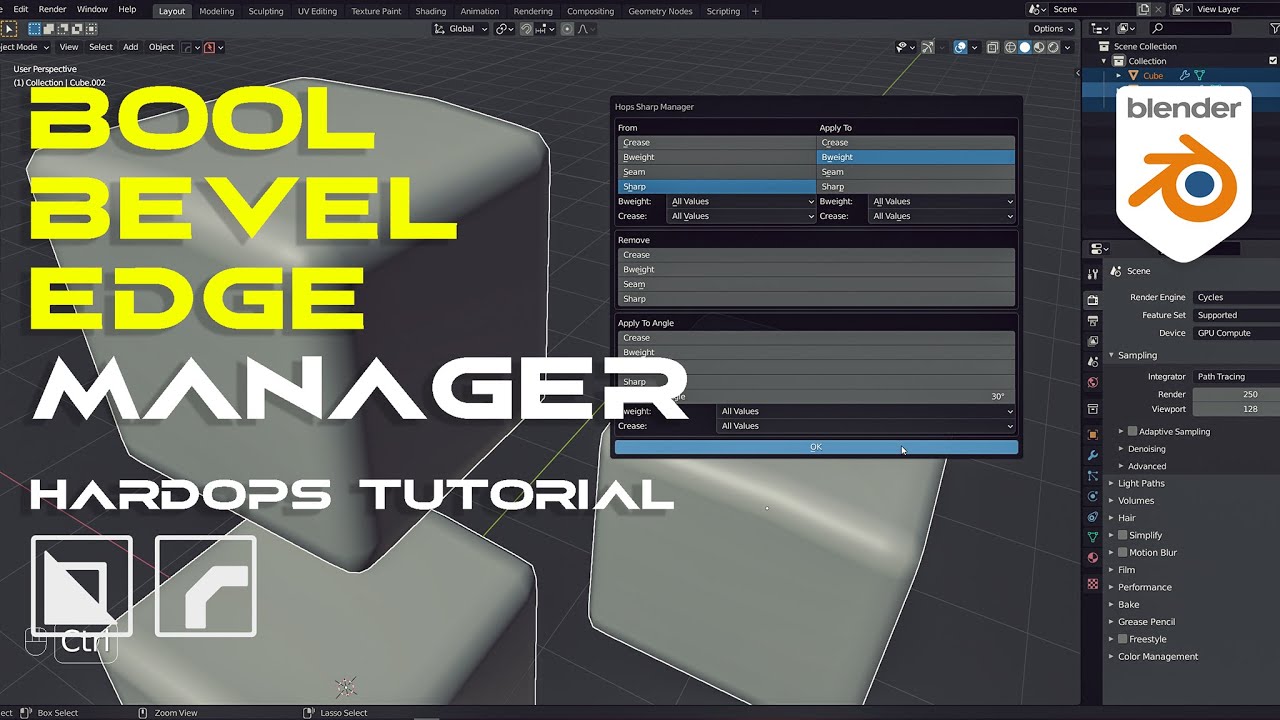Image resolution: width=1280 pixels, height=720 pixels.
Task: Open the Modifiers wrench properties tab
Action: coord(1092,455)
